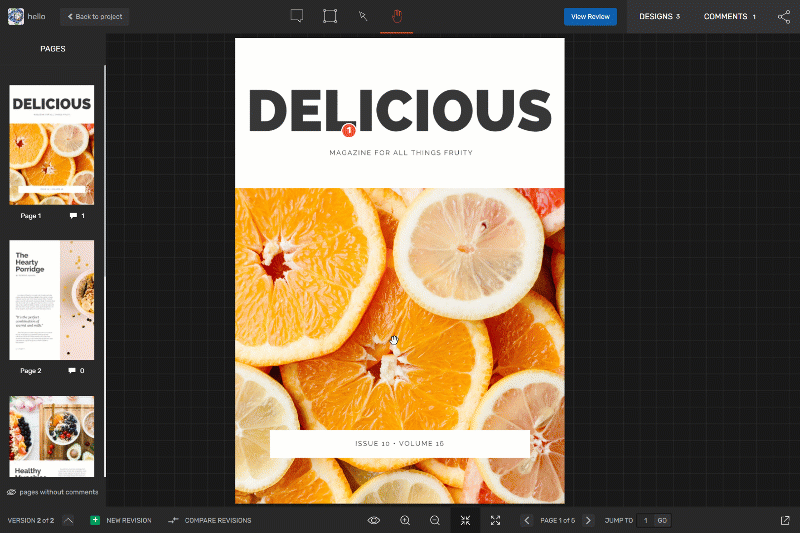The image size is (800, 533).
Task: Toggle the eye visibility icon in bottom toolbar
Action: point(374,520)
